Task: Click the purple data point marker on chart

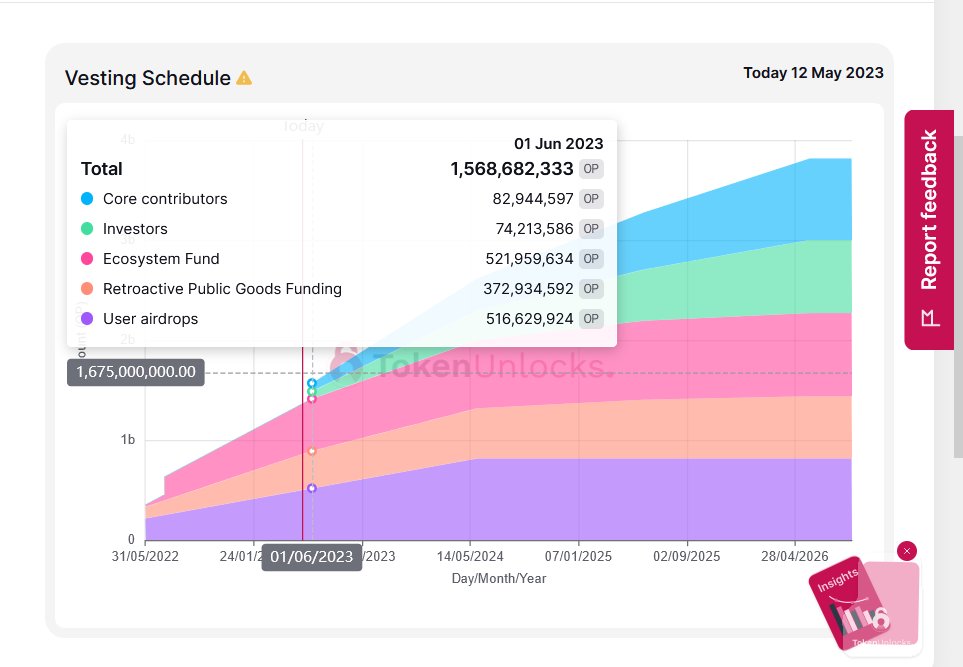Action: tap(312, 488)
